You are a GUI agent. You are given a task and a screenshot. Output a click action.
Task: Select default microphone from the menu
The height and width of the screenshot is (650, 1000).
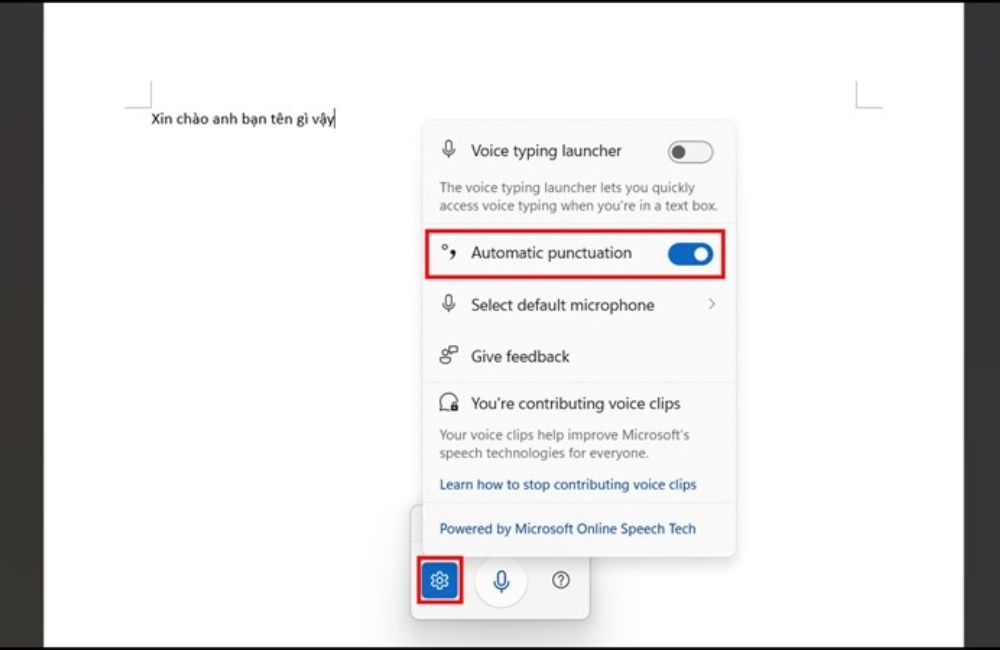point(563,304)
